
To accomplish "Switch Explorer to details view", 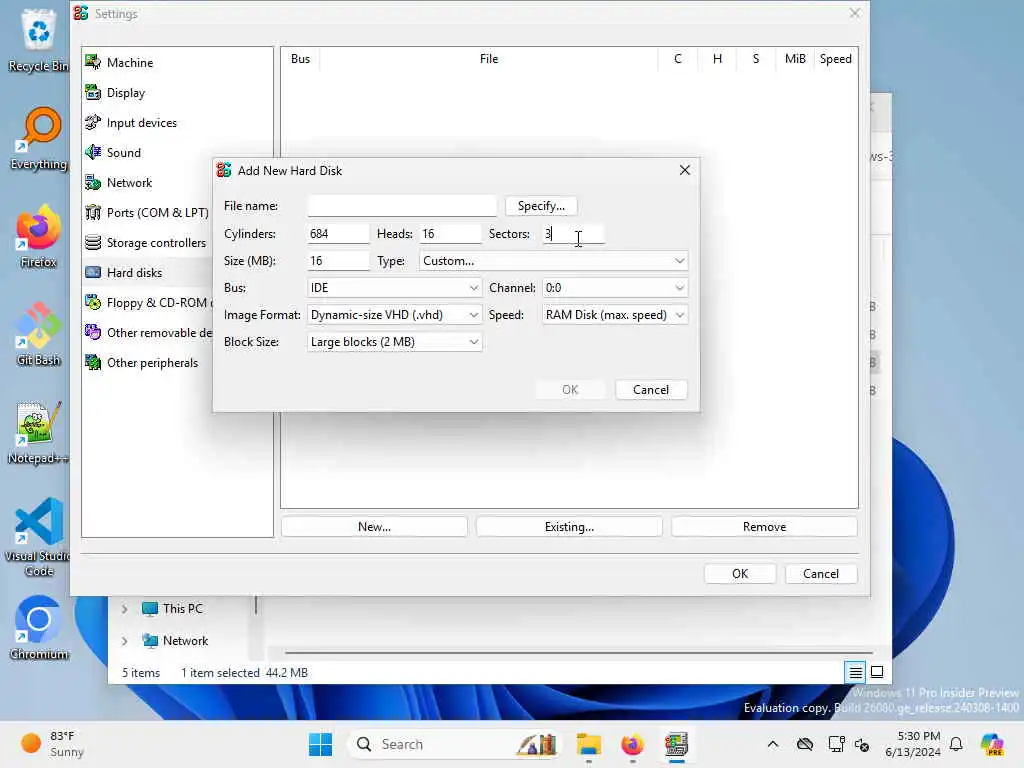I will [x=856, y=672].
